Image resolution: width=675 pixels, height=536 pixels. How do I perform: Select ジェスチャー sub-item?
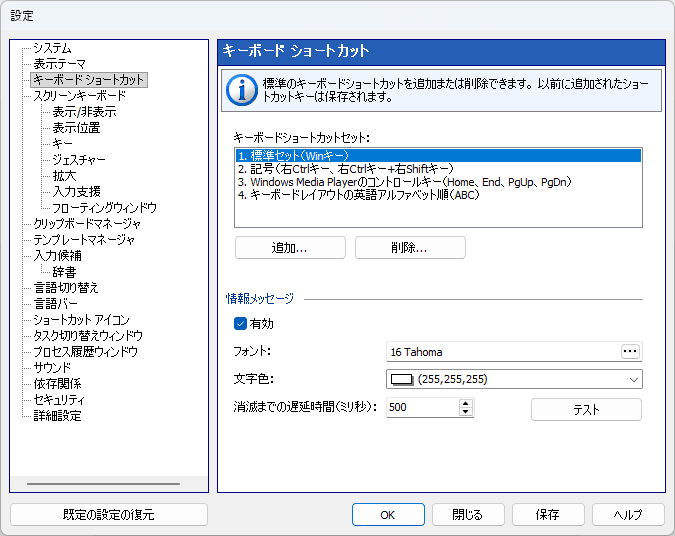(79, 159)
